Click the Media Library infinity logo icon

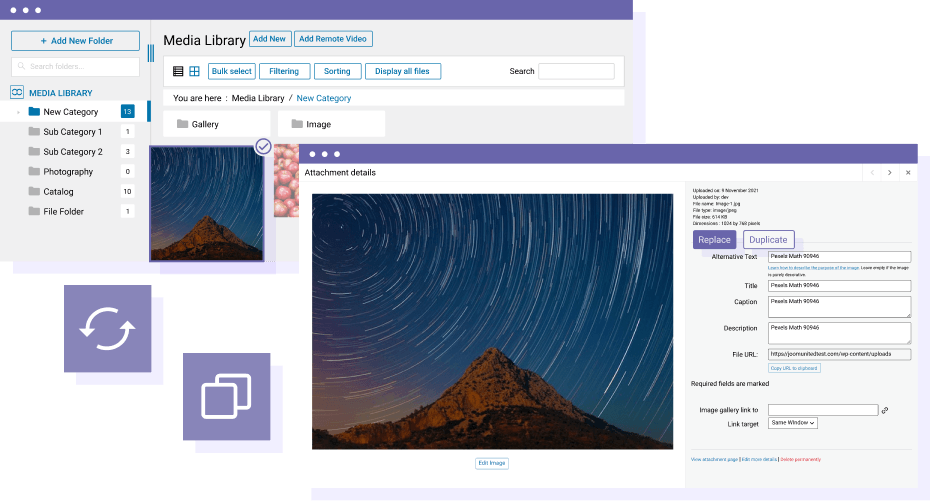tap(17, 92)
